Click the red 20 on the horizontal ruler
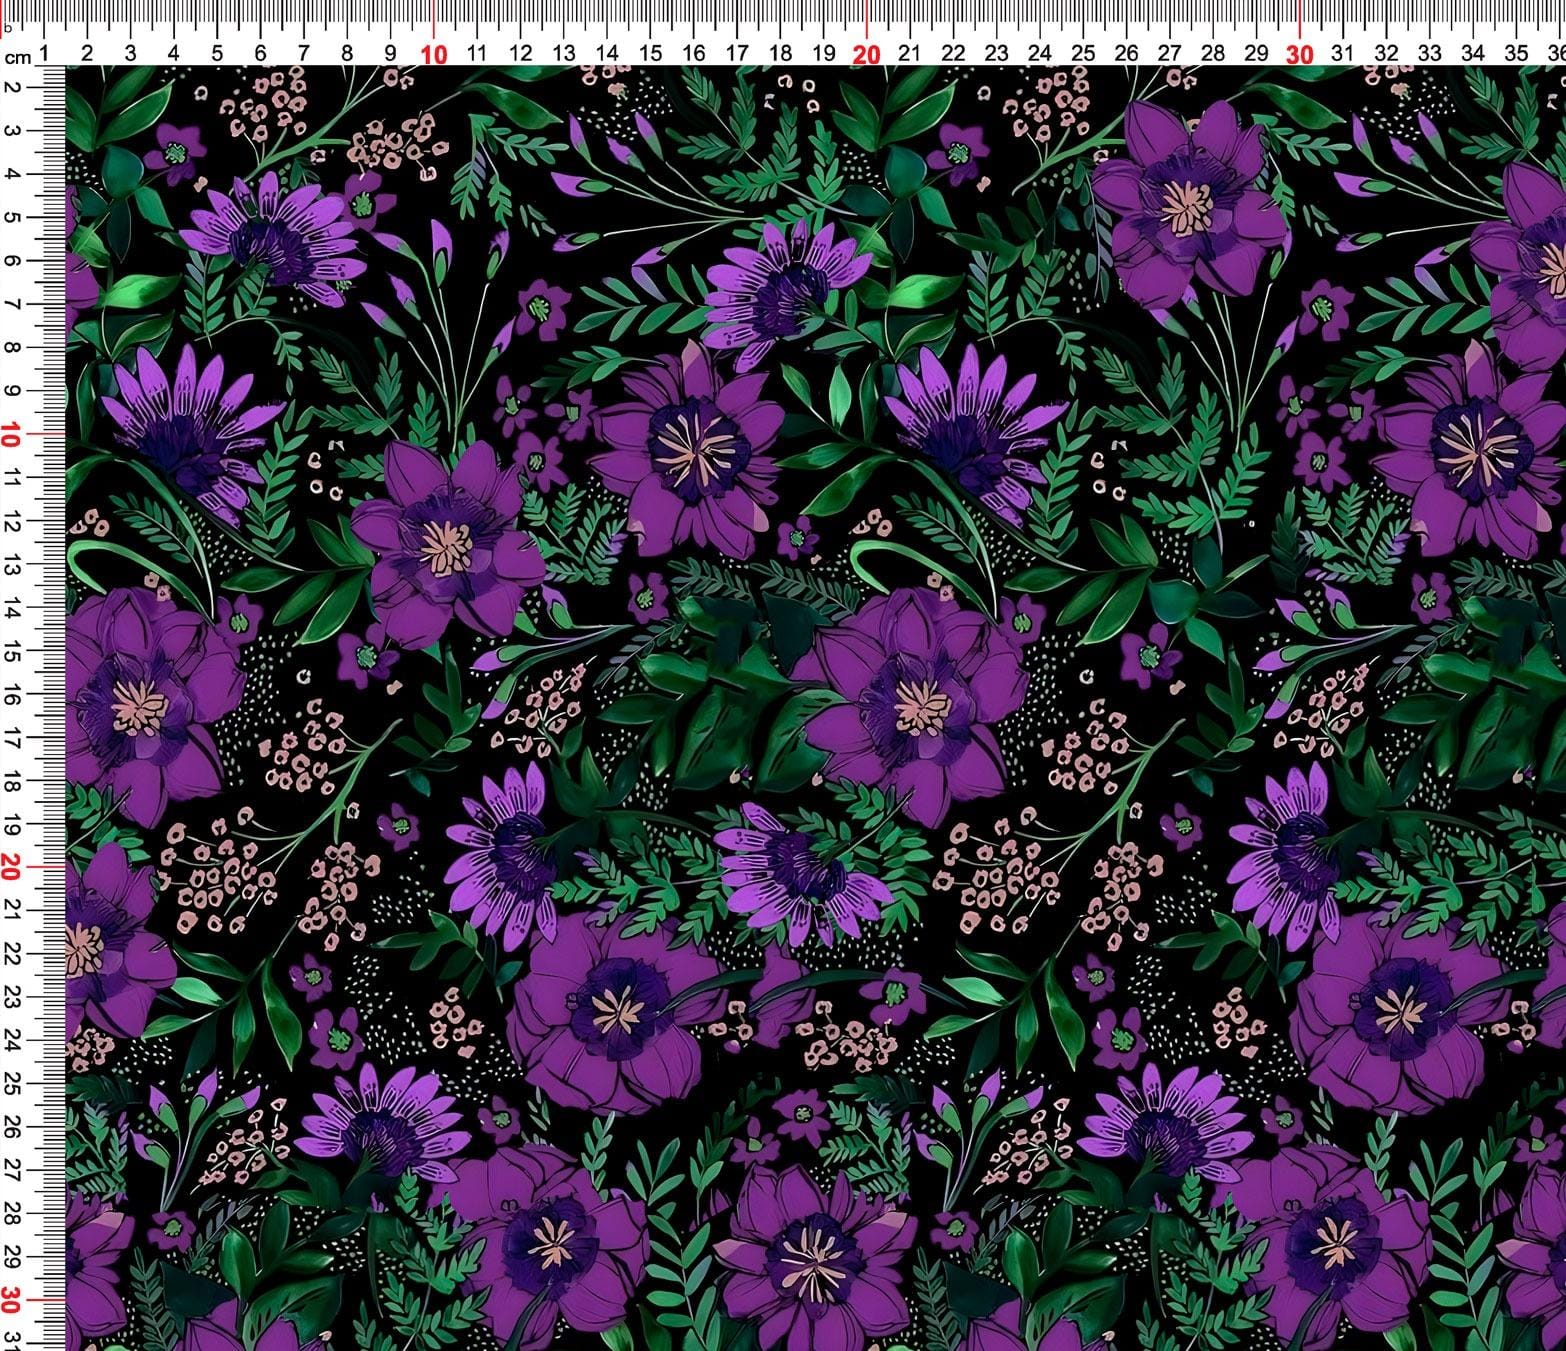This screenshot has width=1566, height=1351. [x=867, y=55]
